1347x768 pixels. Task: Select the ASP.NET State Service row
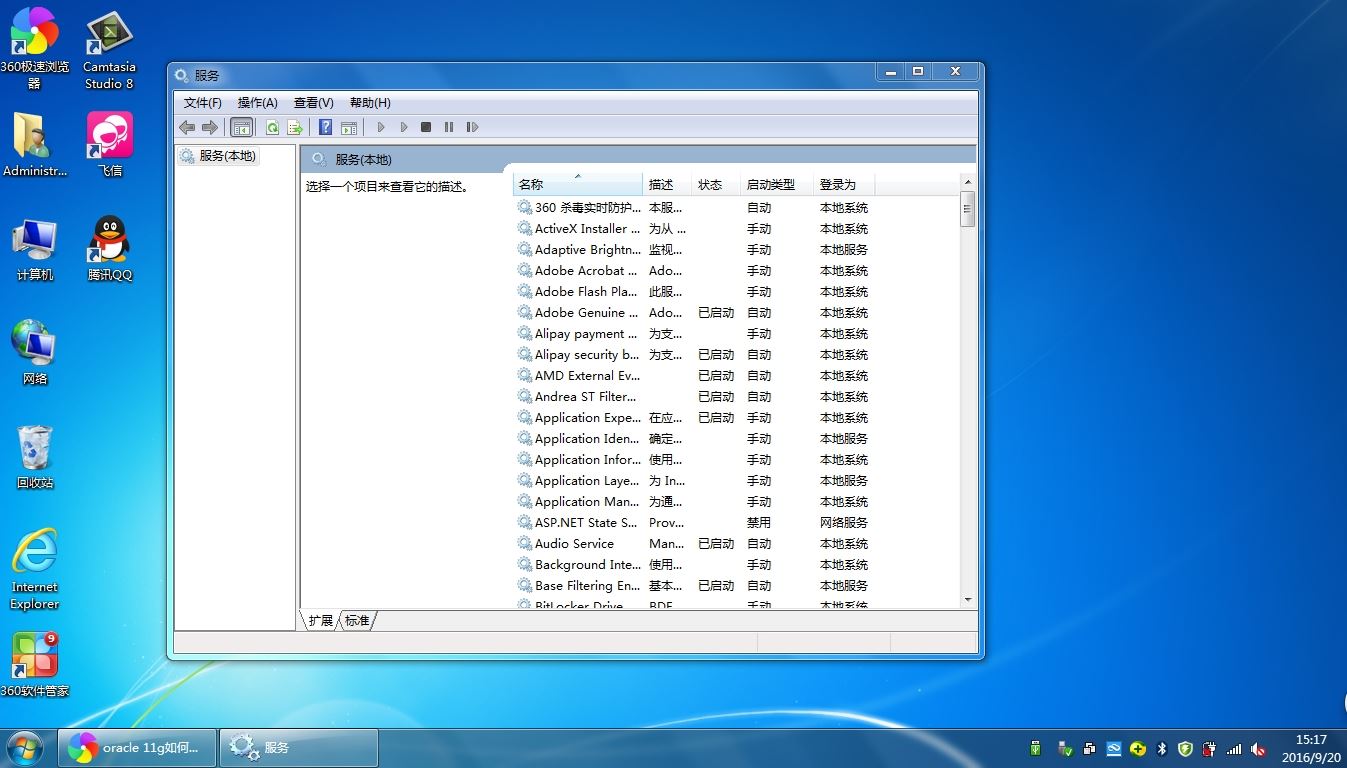tap(693, 523)
